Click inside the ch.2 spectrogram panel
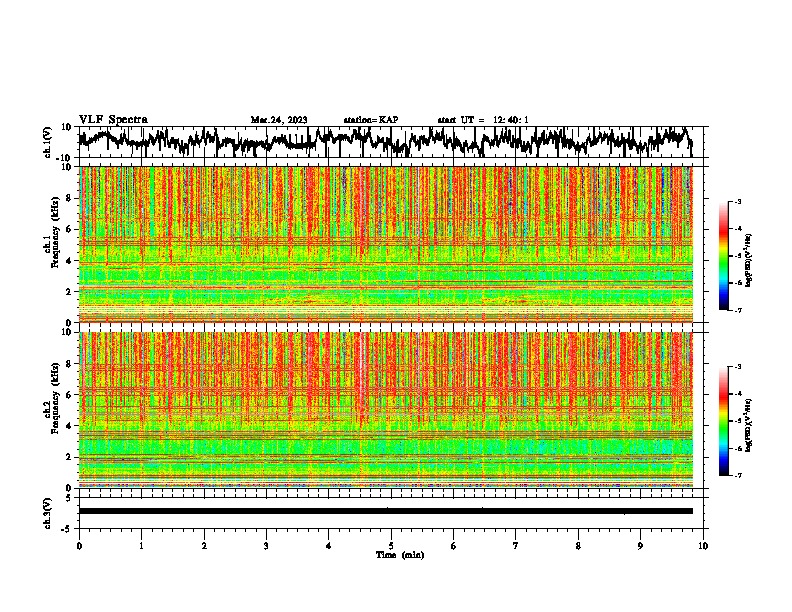The width and height of the screenshot is (792, 612). coord(386,410)
